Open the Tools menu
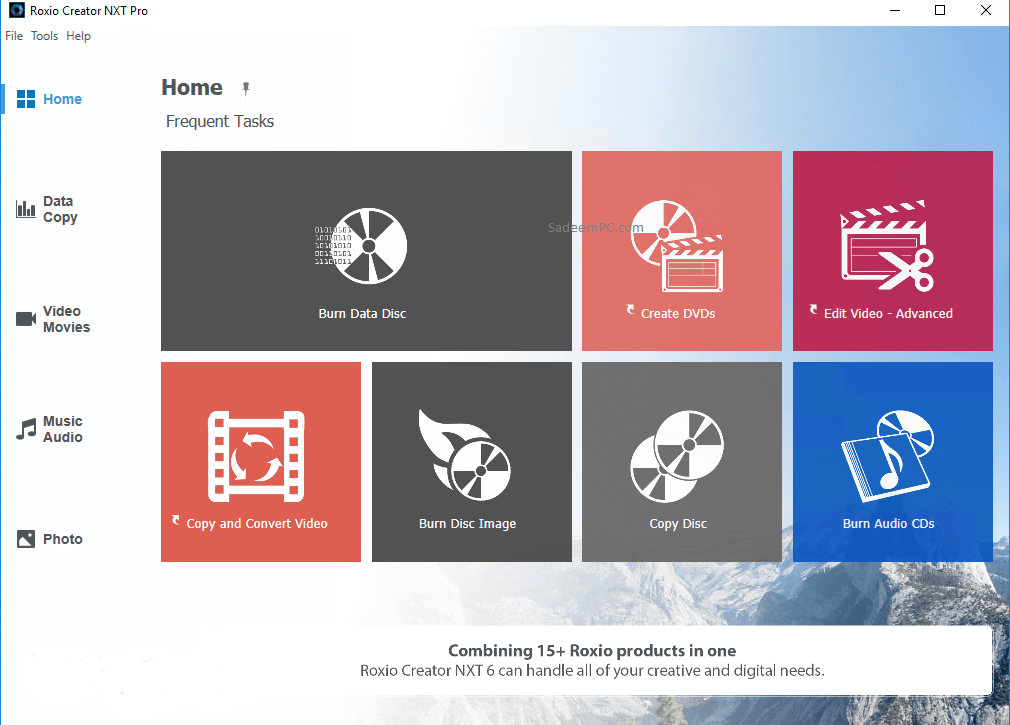Screen dimensions: 1010x725 tap(44, 36)
